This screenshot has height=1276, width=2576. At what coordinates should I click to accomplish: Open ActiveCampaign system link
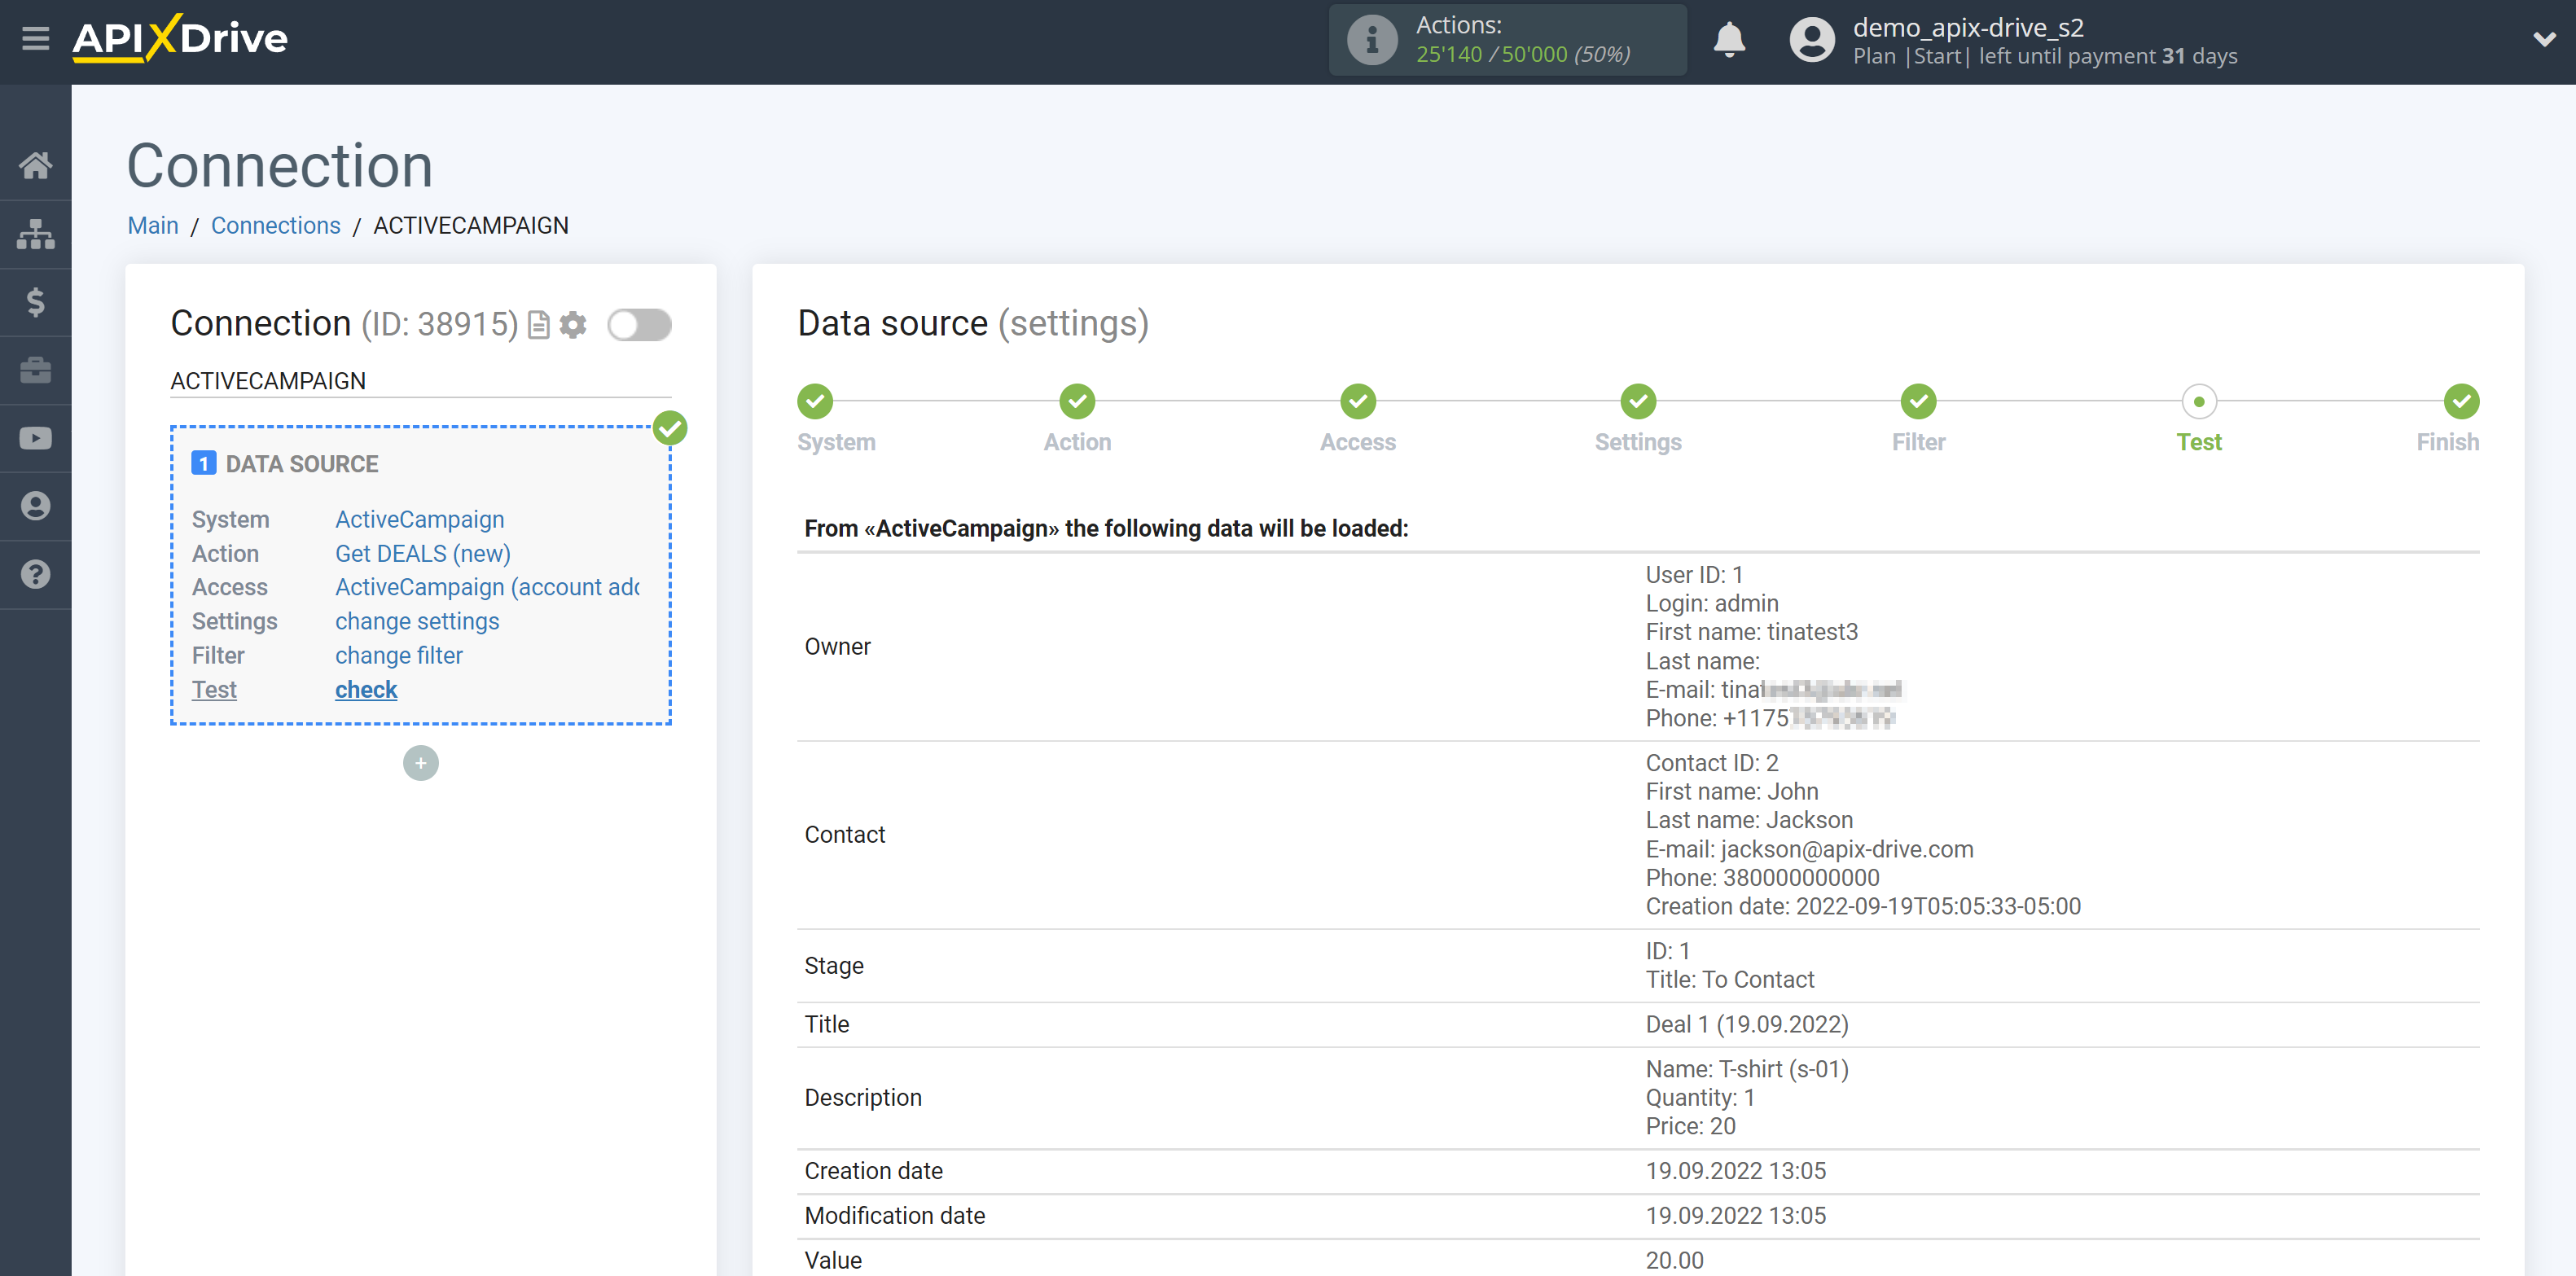[419, 519]
